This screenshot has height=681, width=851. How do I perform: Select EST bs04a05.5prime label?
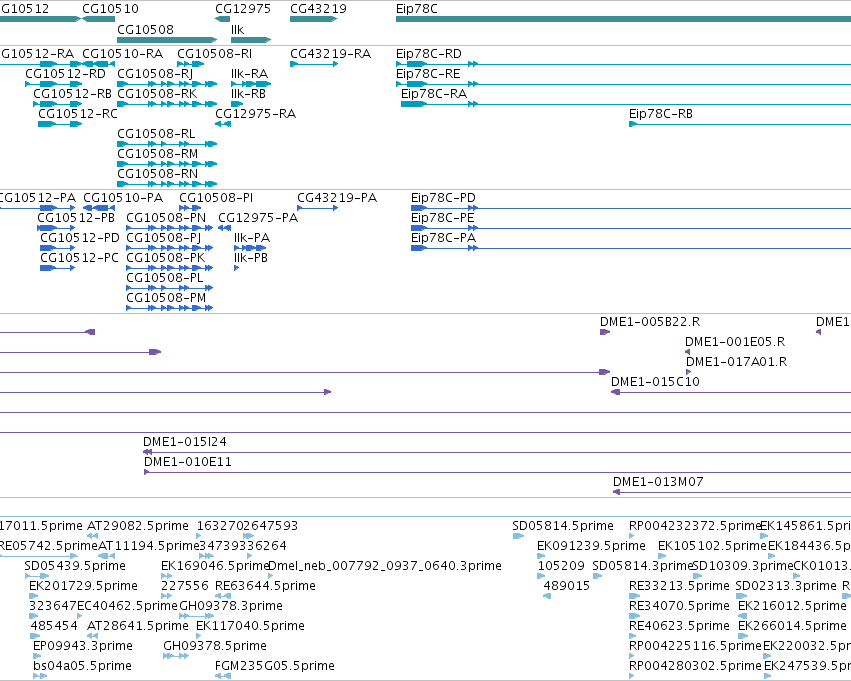pos(82,667)
